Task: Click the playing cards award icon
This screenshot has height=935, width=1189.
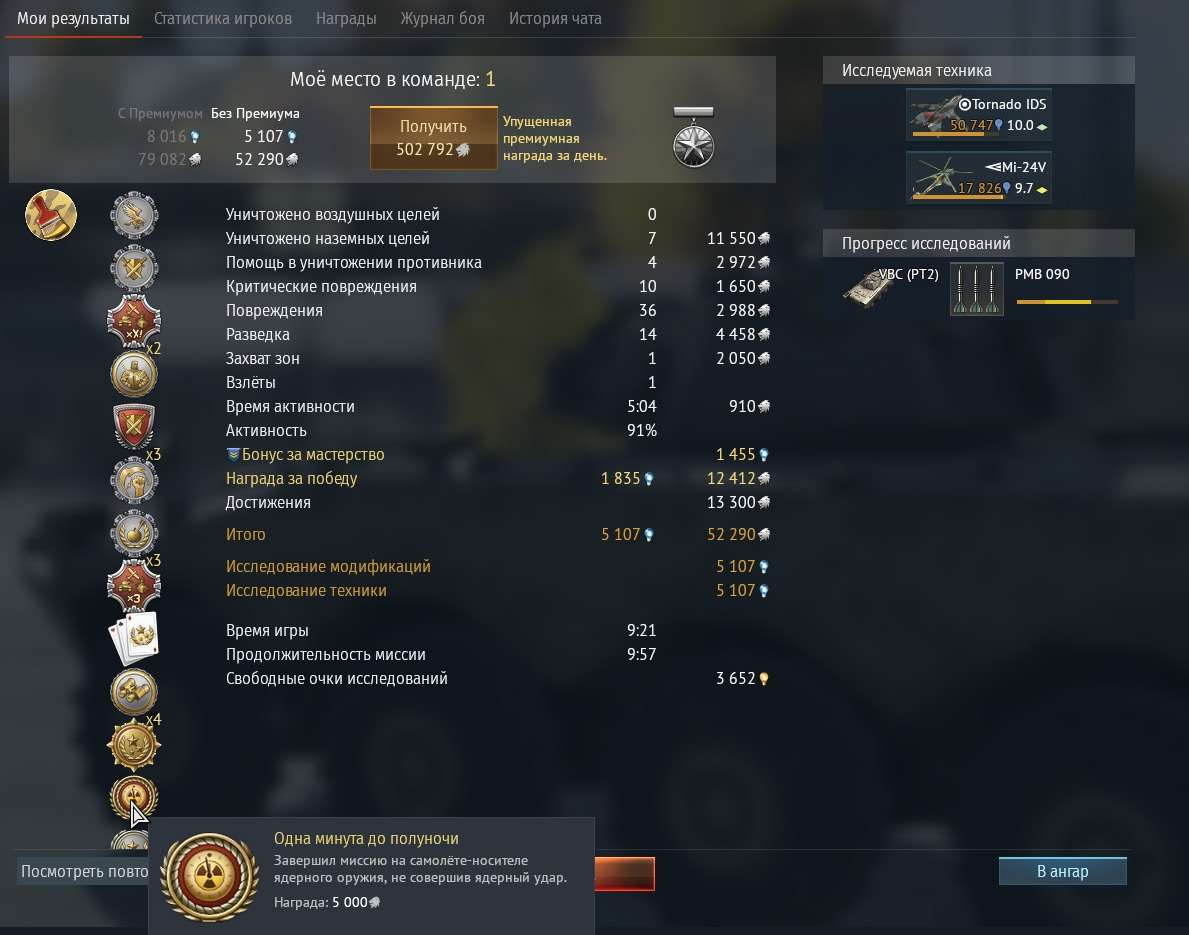Action: click(134, 638)
